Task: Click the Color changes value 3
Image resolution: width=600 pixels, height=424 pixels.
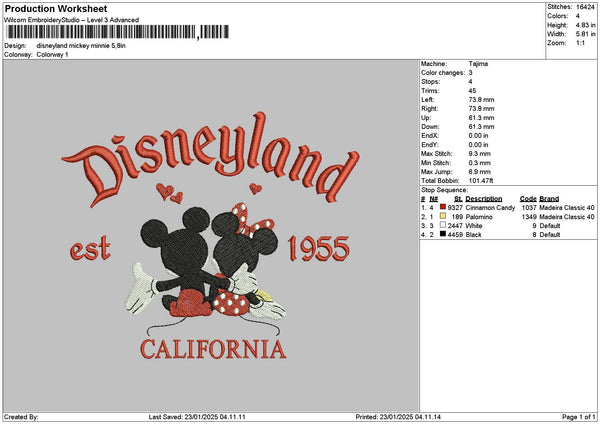Action: coord(470,73)
